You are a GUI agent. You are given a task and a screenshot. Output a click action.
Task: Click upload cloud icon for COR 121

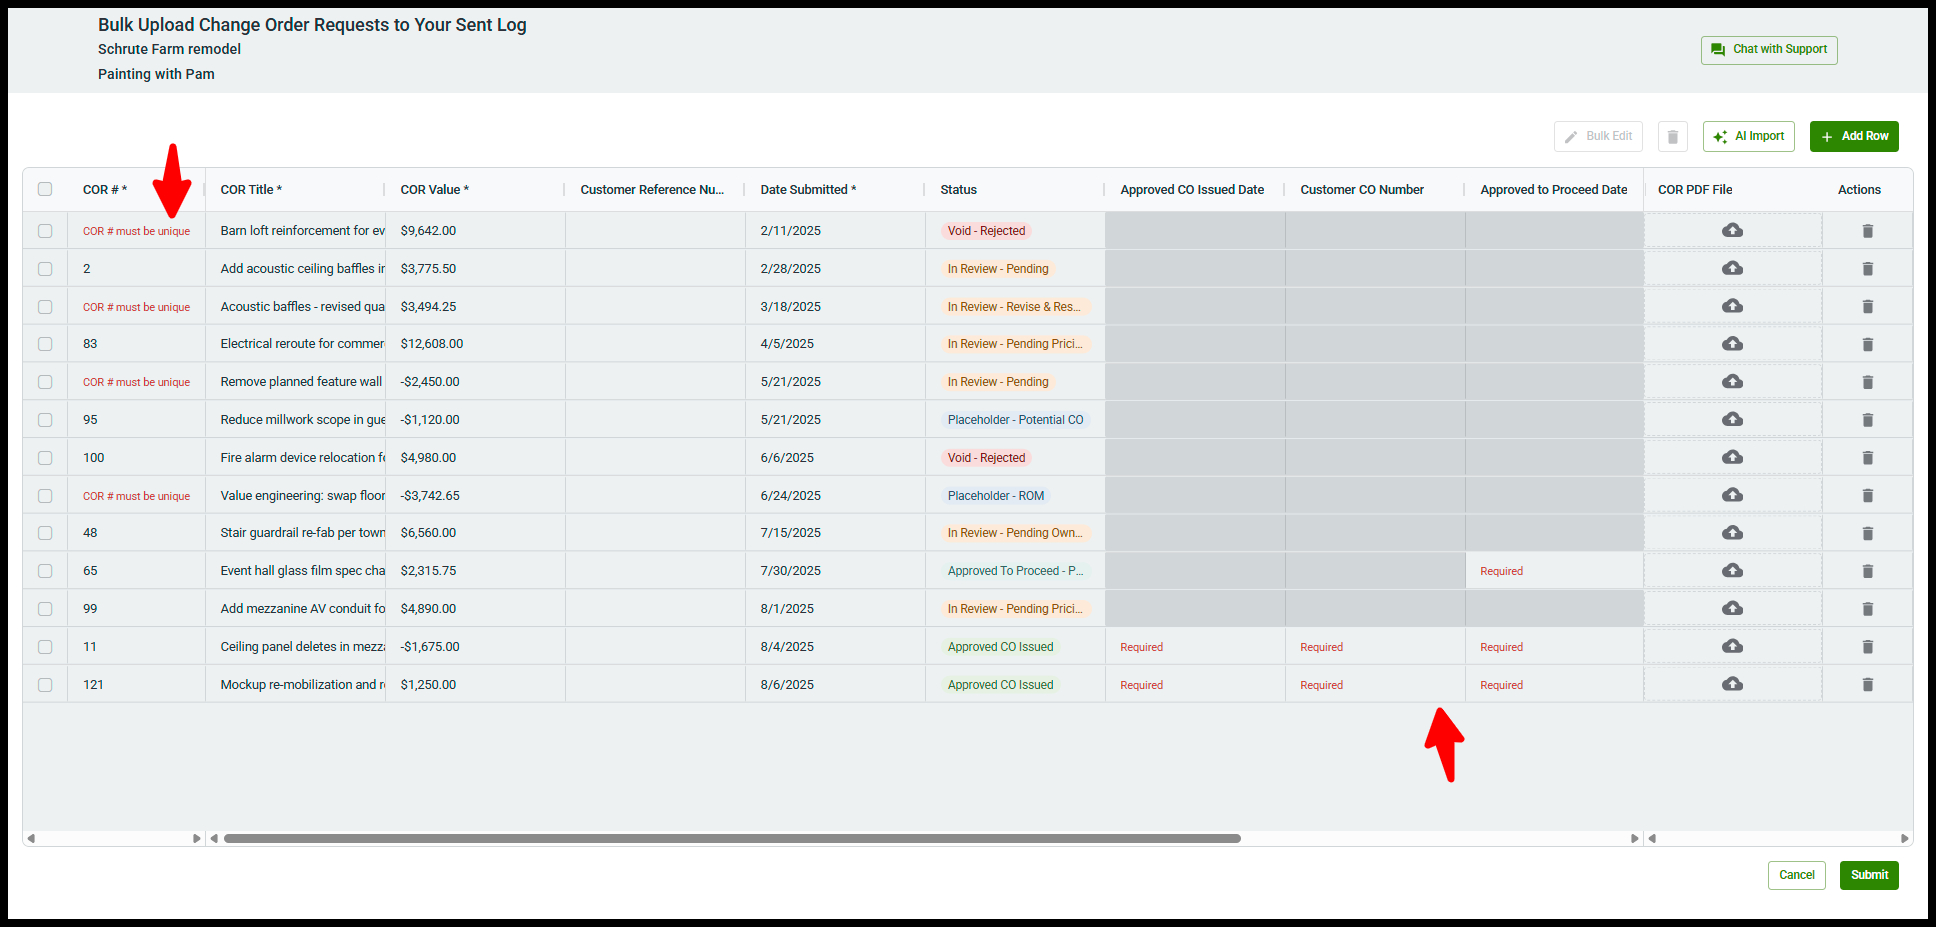1732,684
